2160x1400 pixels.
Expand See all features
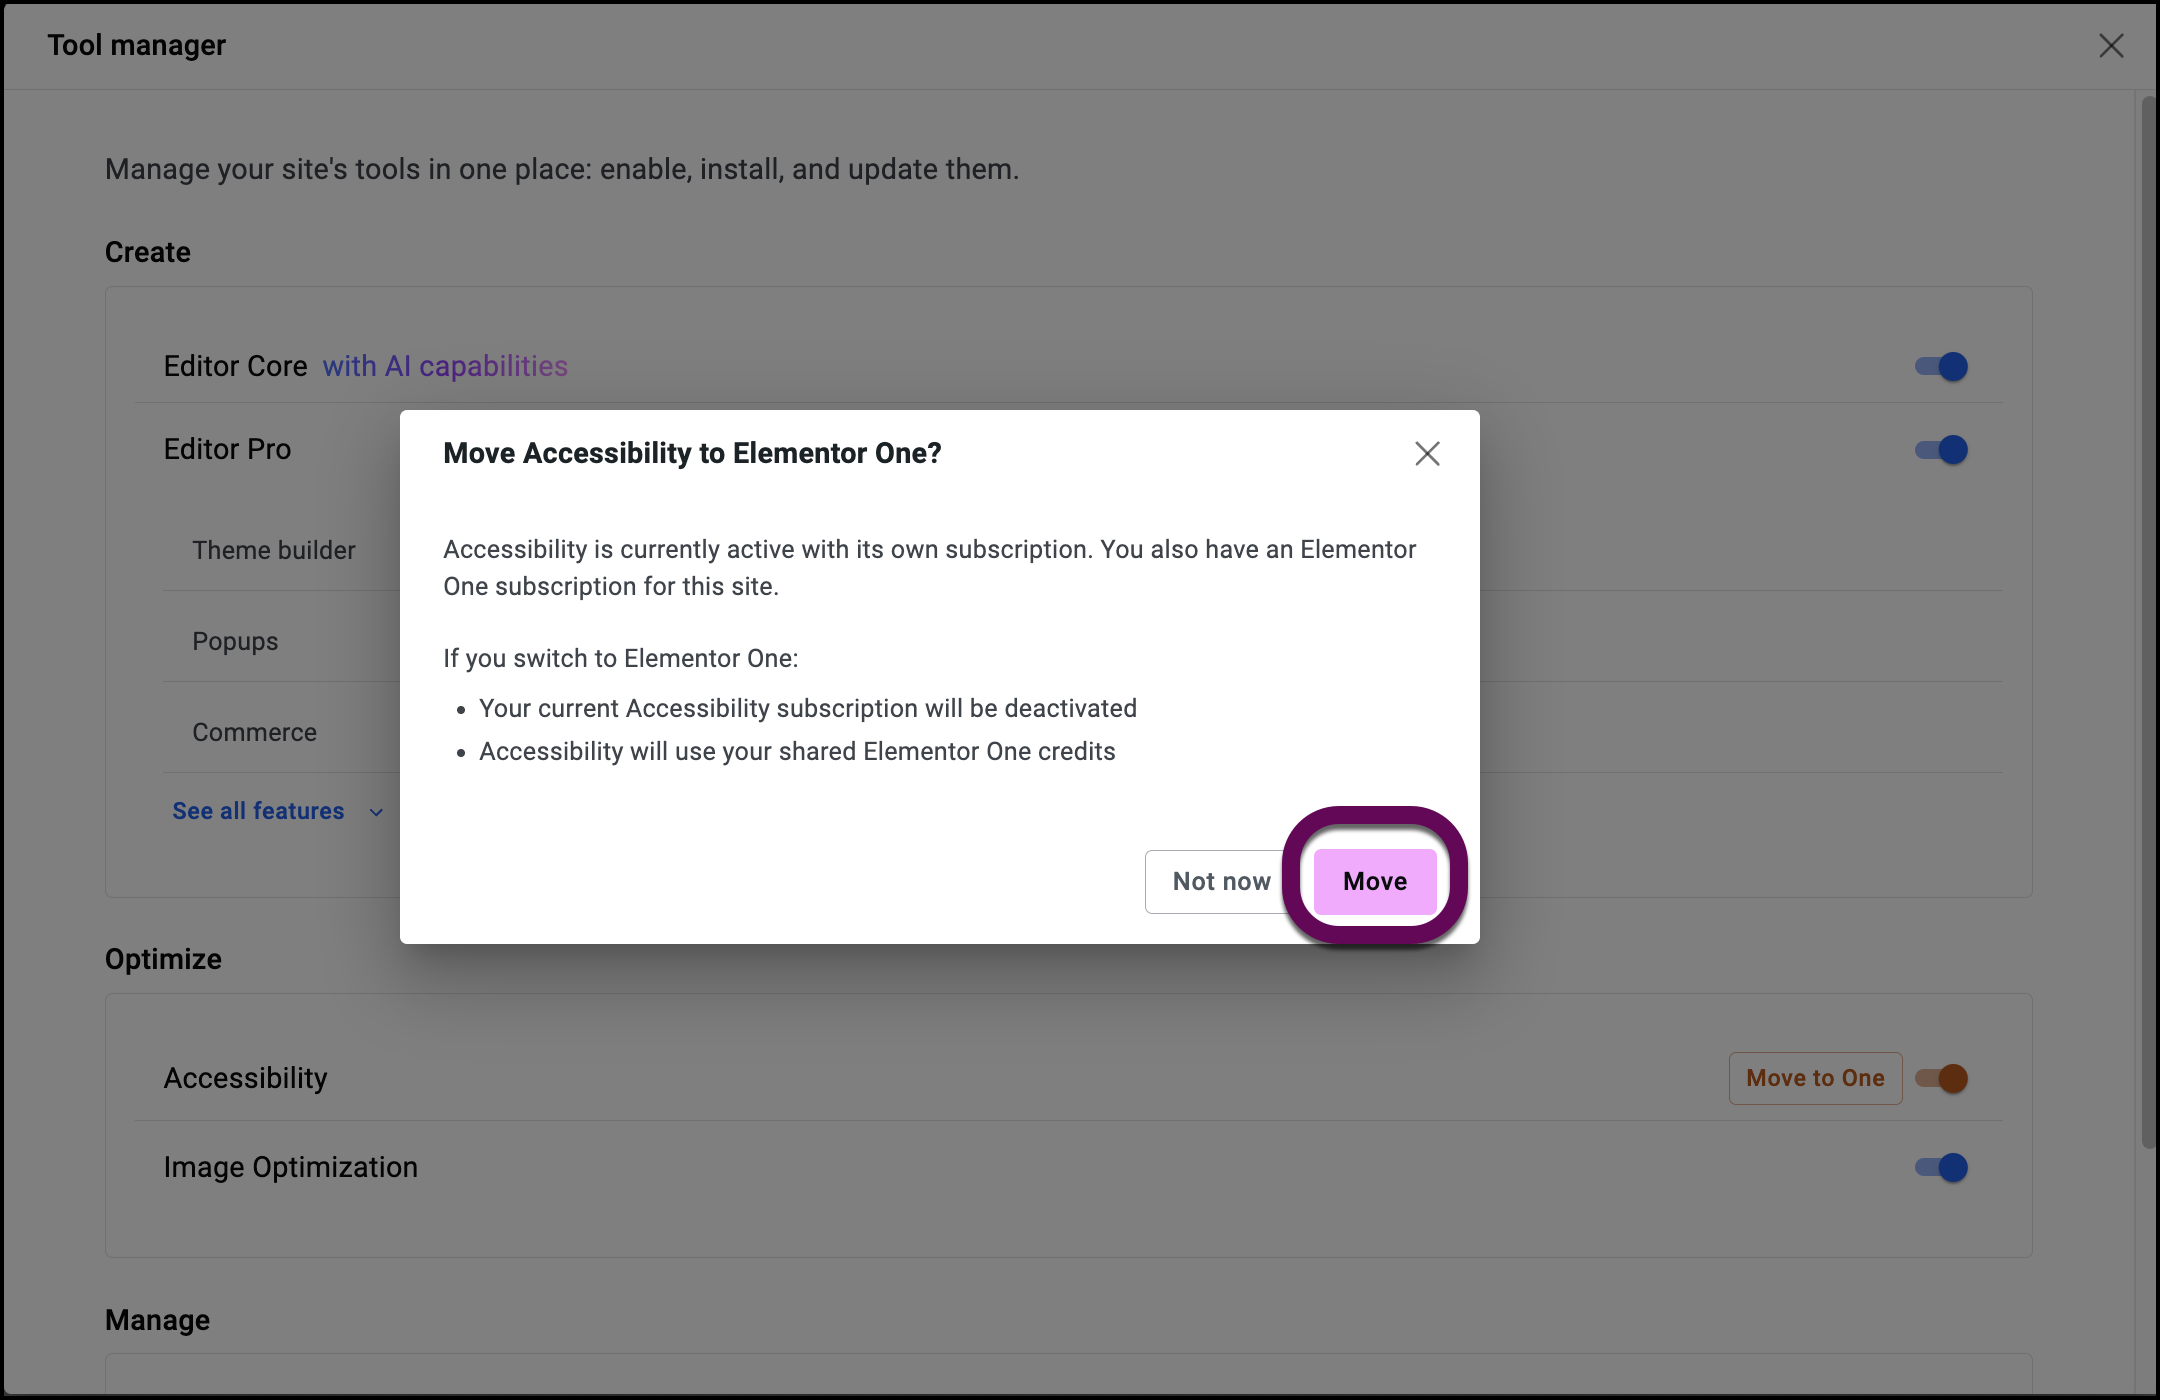pyautogui.click(x=258, y=811)
